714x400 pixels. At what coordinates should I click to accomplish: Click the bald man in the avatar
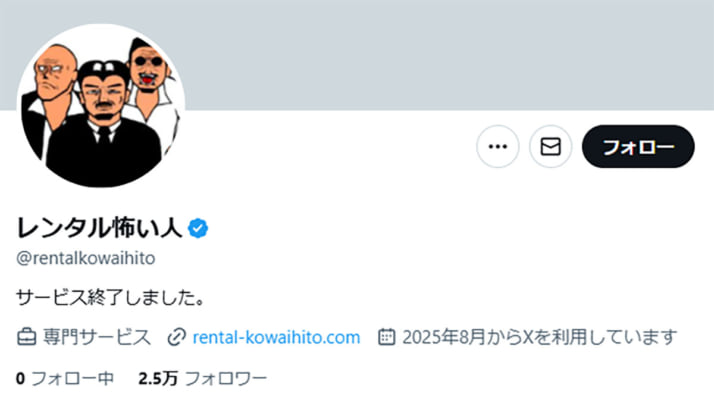click(55, 75)
